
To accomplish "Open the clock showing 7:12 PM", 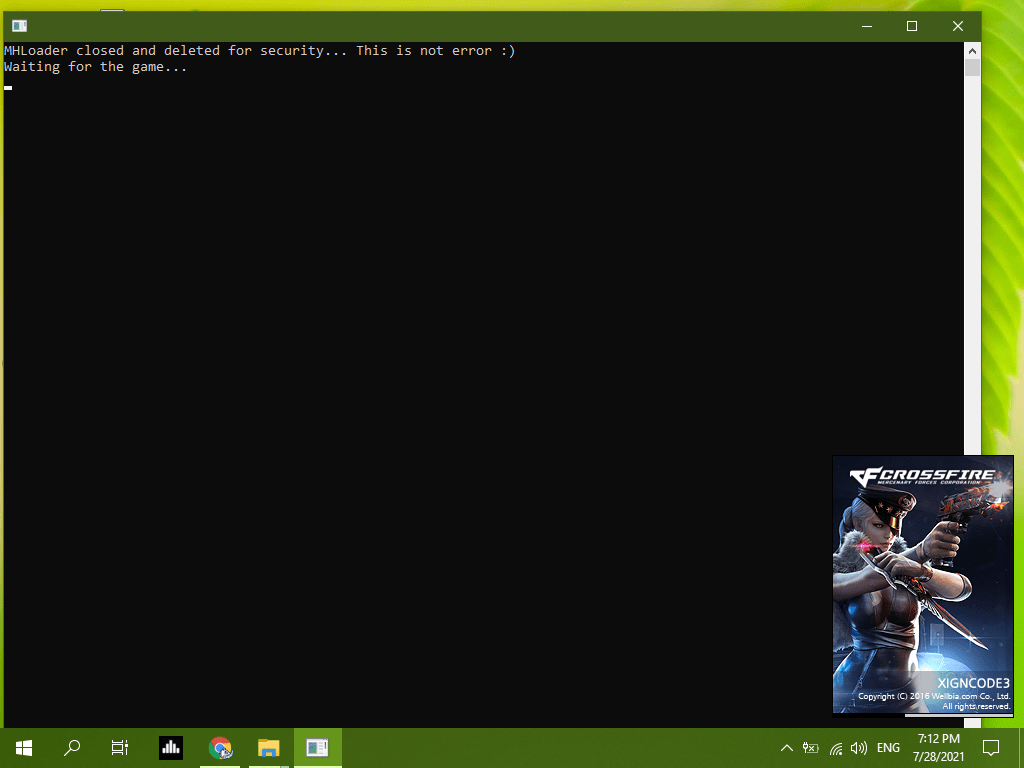I will point(938,748).
